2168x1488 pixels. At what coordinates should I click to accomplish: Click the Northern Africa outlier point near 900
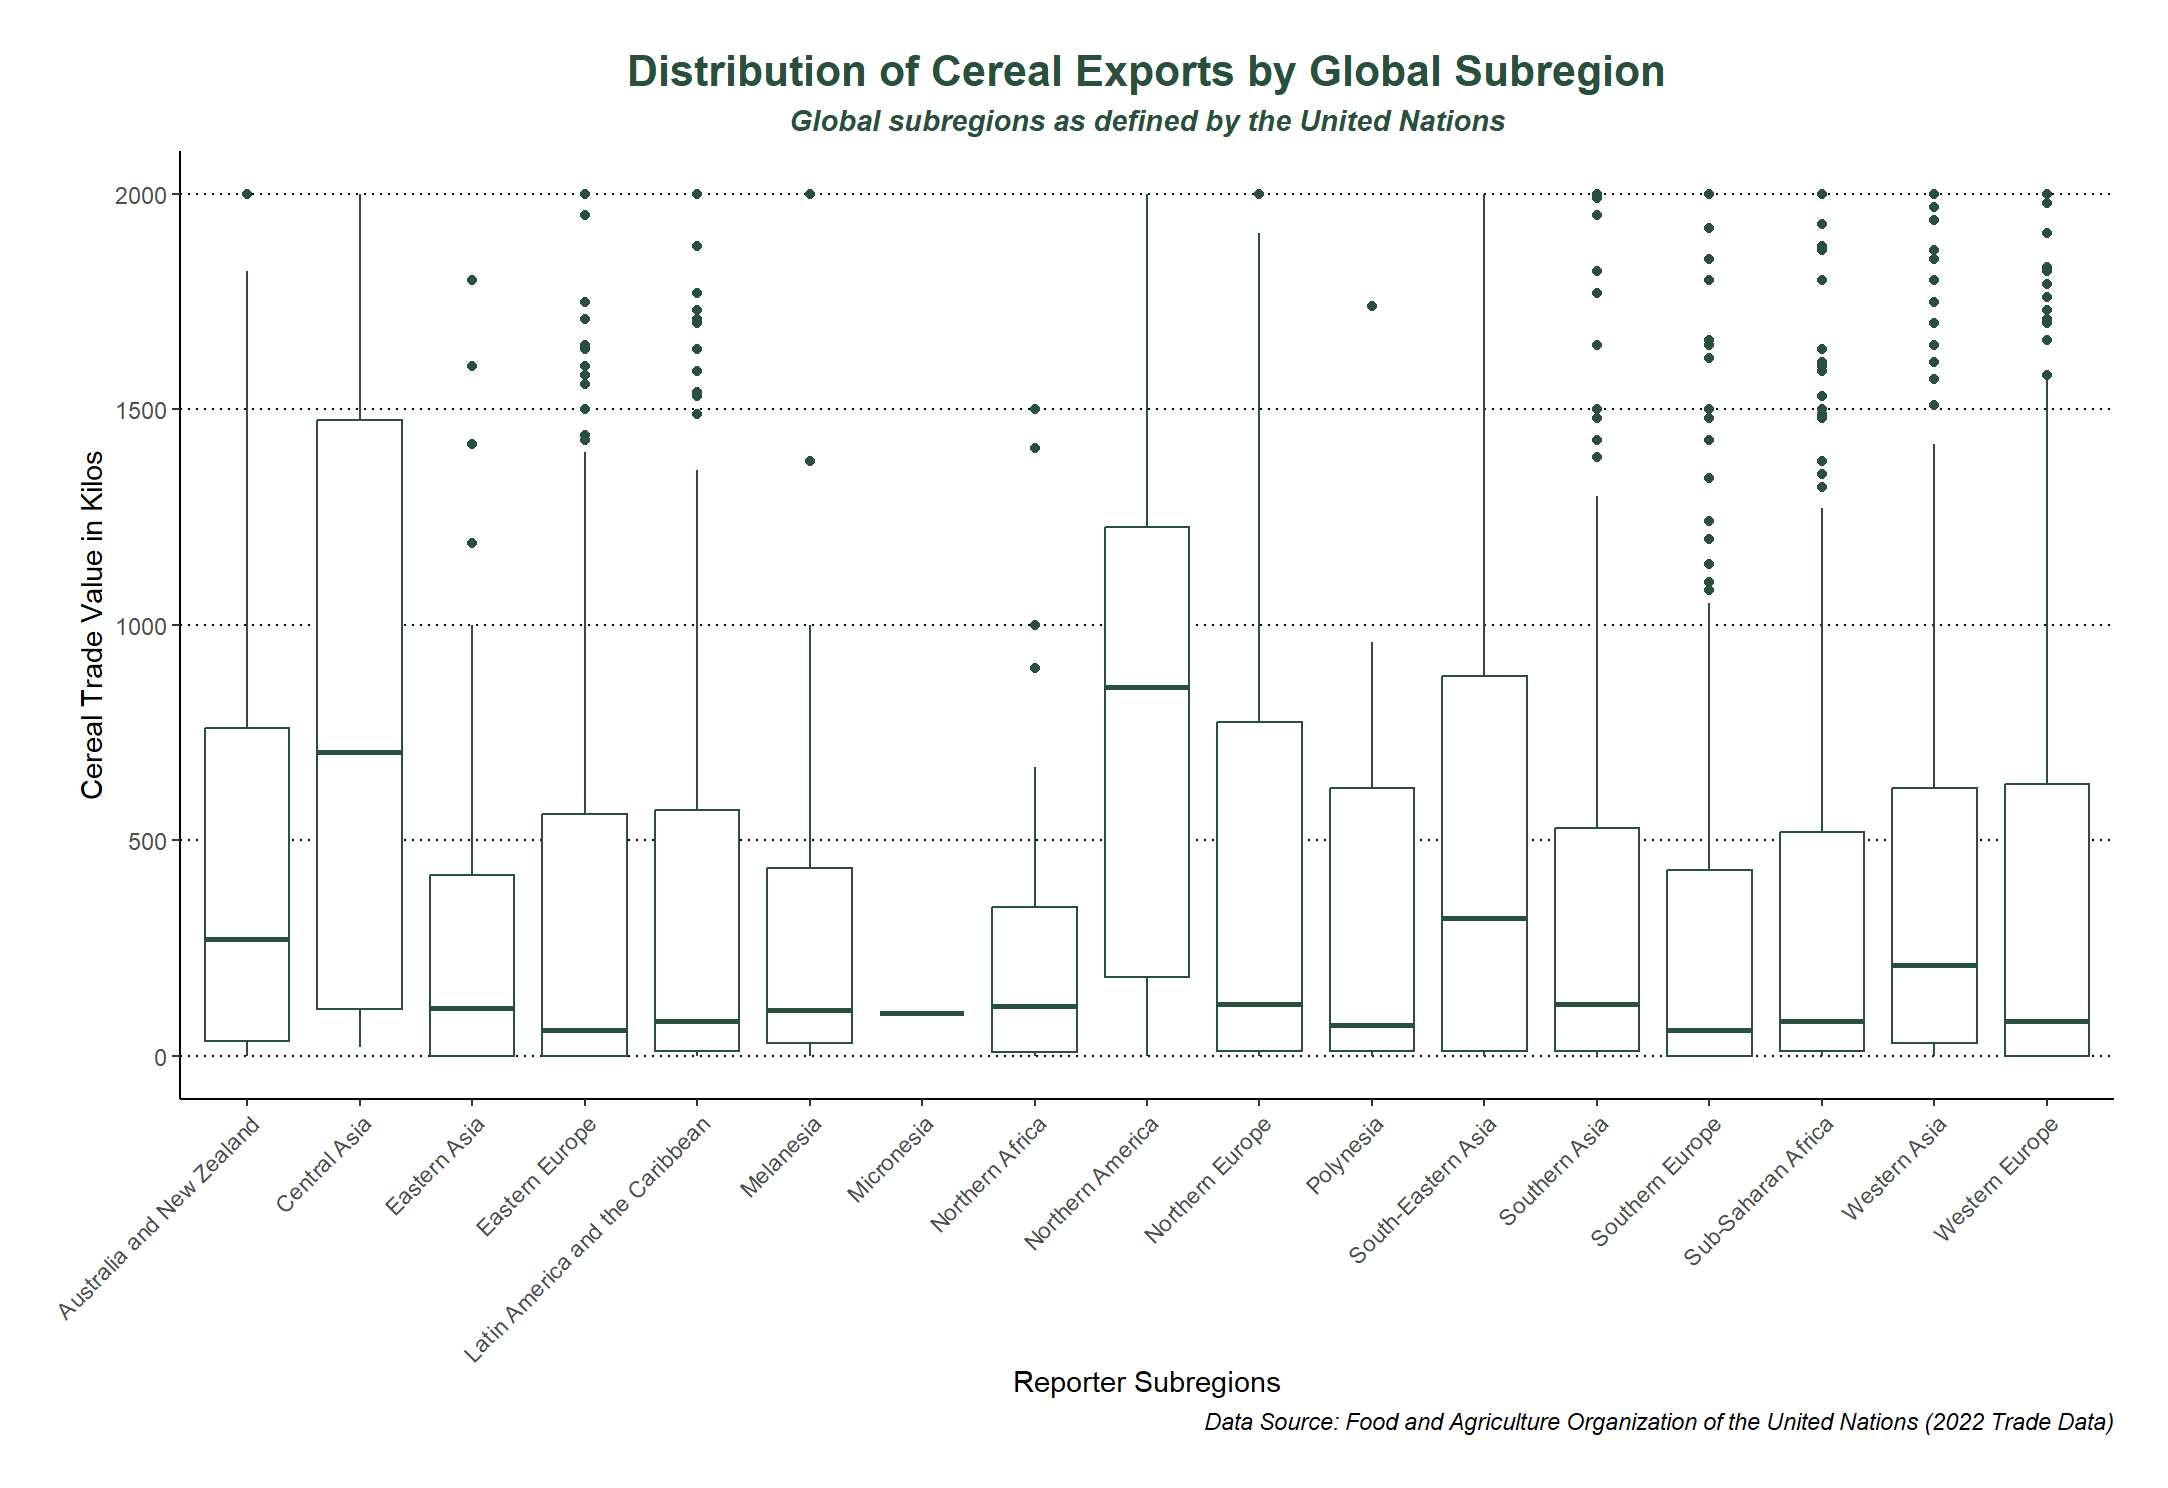pos(1035,668)
